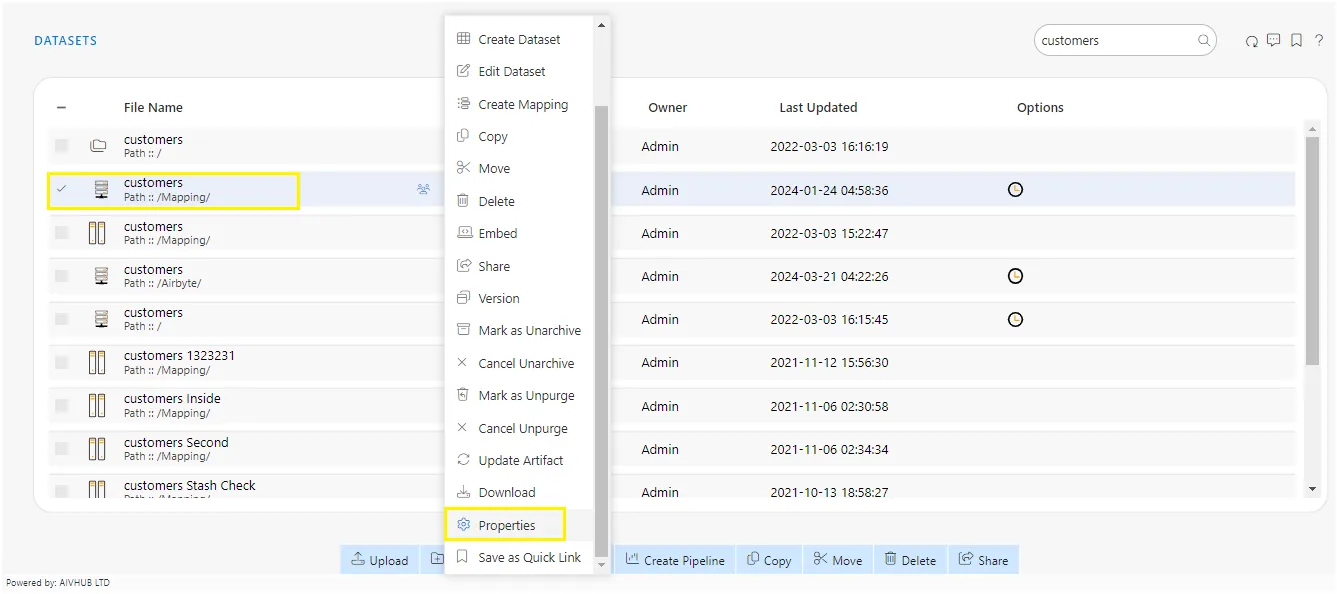Screen dimensions: 1337x594
Task: Open Version from context menu
Action: [x=519, y=298]
